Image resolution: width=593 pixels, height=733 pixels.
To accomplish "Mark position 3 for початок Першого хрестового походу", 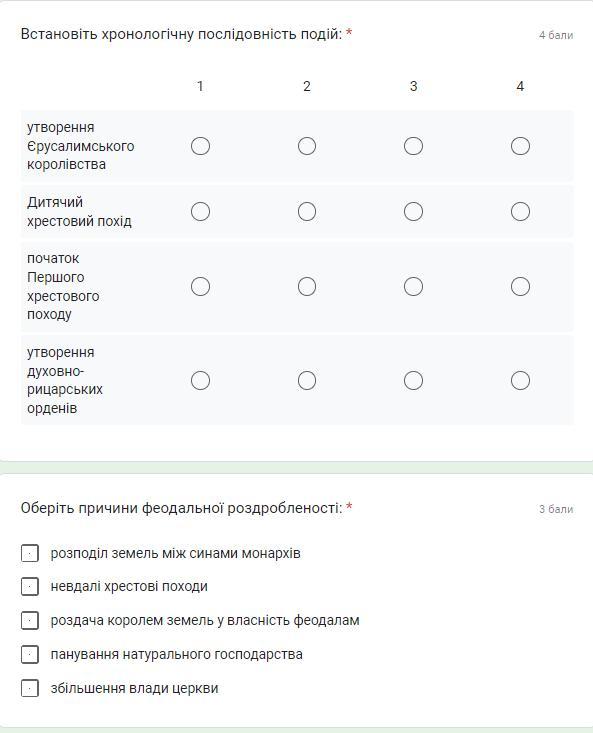I will (414, 287).
